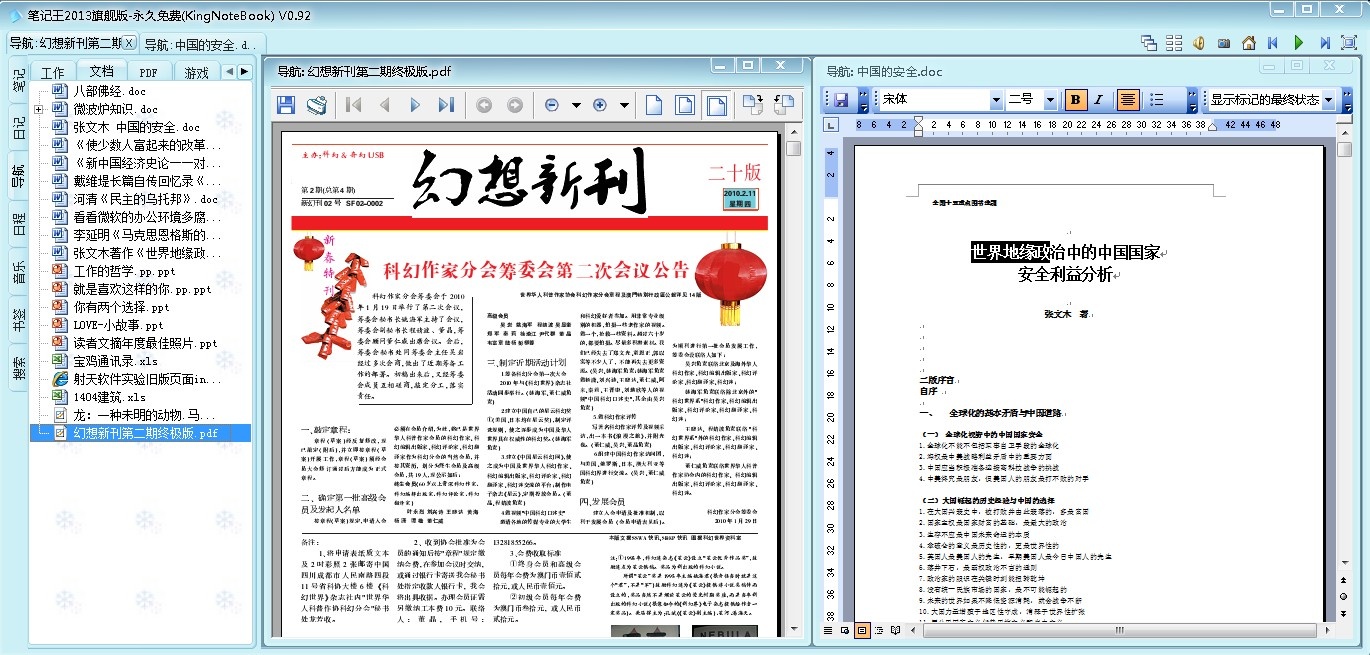The image size is (1370, 655).
Task: Zoom out of the PDF page
Action: point(552,105)
